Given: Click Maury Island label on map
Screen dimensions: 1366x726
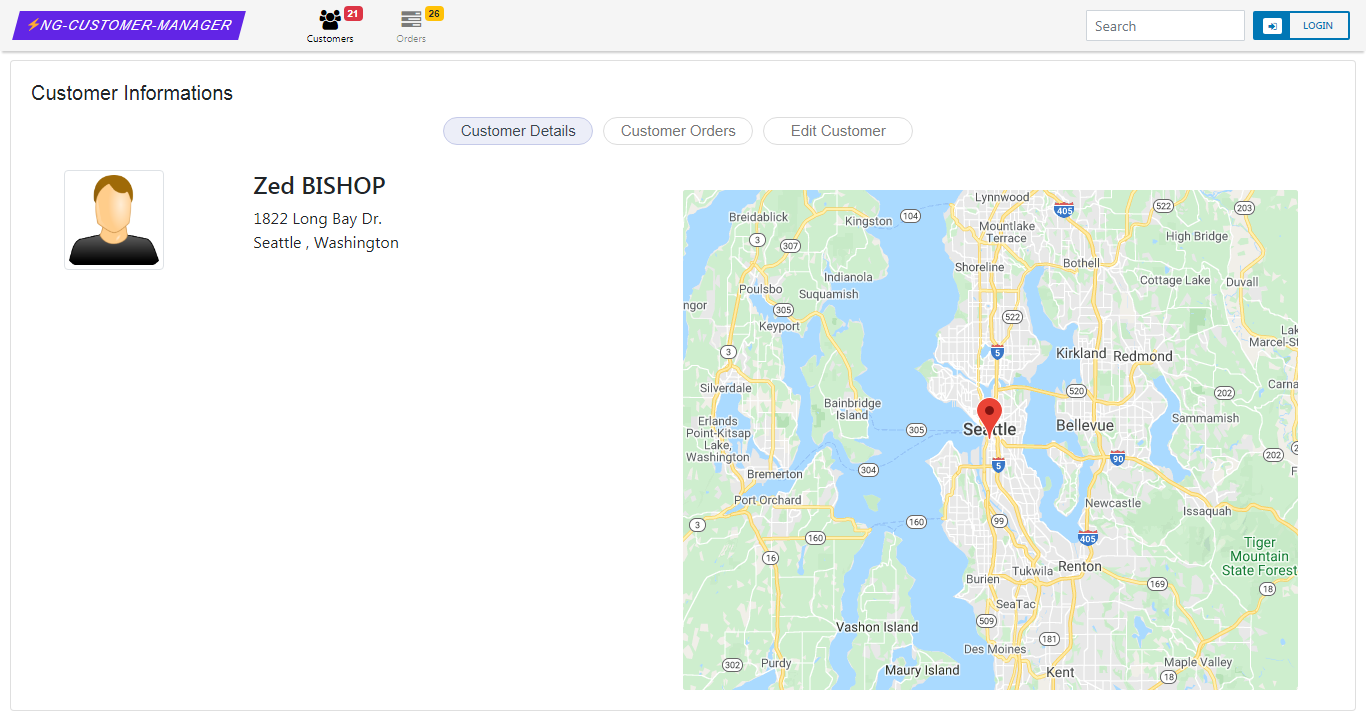Looking at the screenshot, I should (x=922, y=670).
